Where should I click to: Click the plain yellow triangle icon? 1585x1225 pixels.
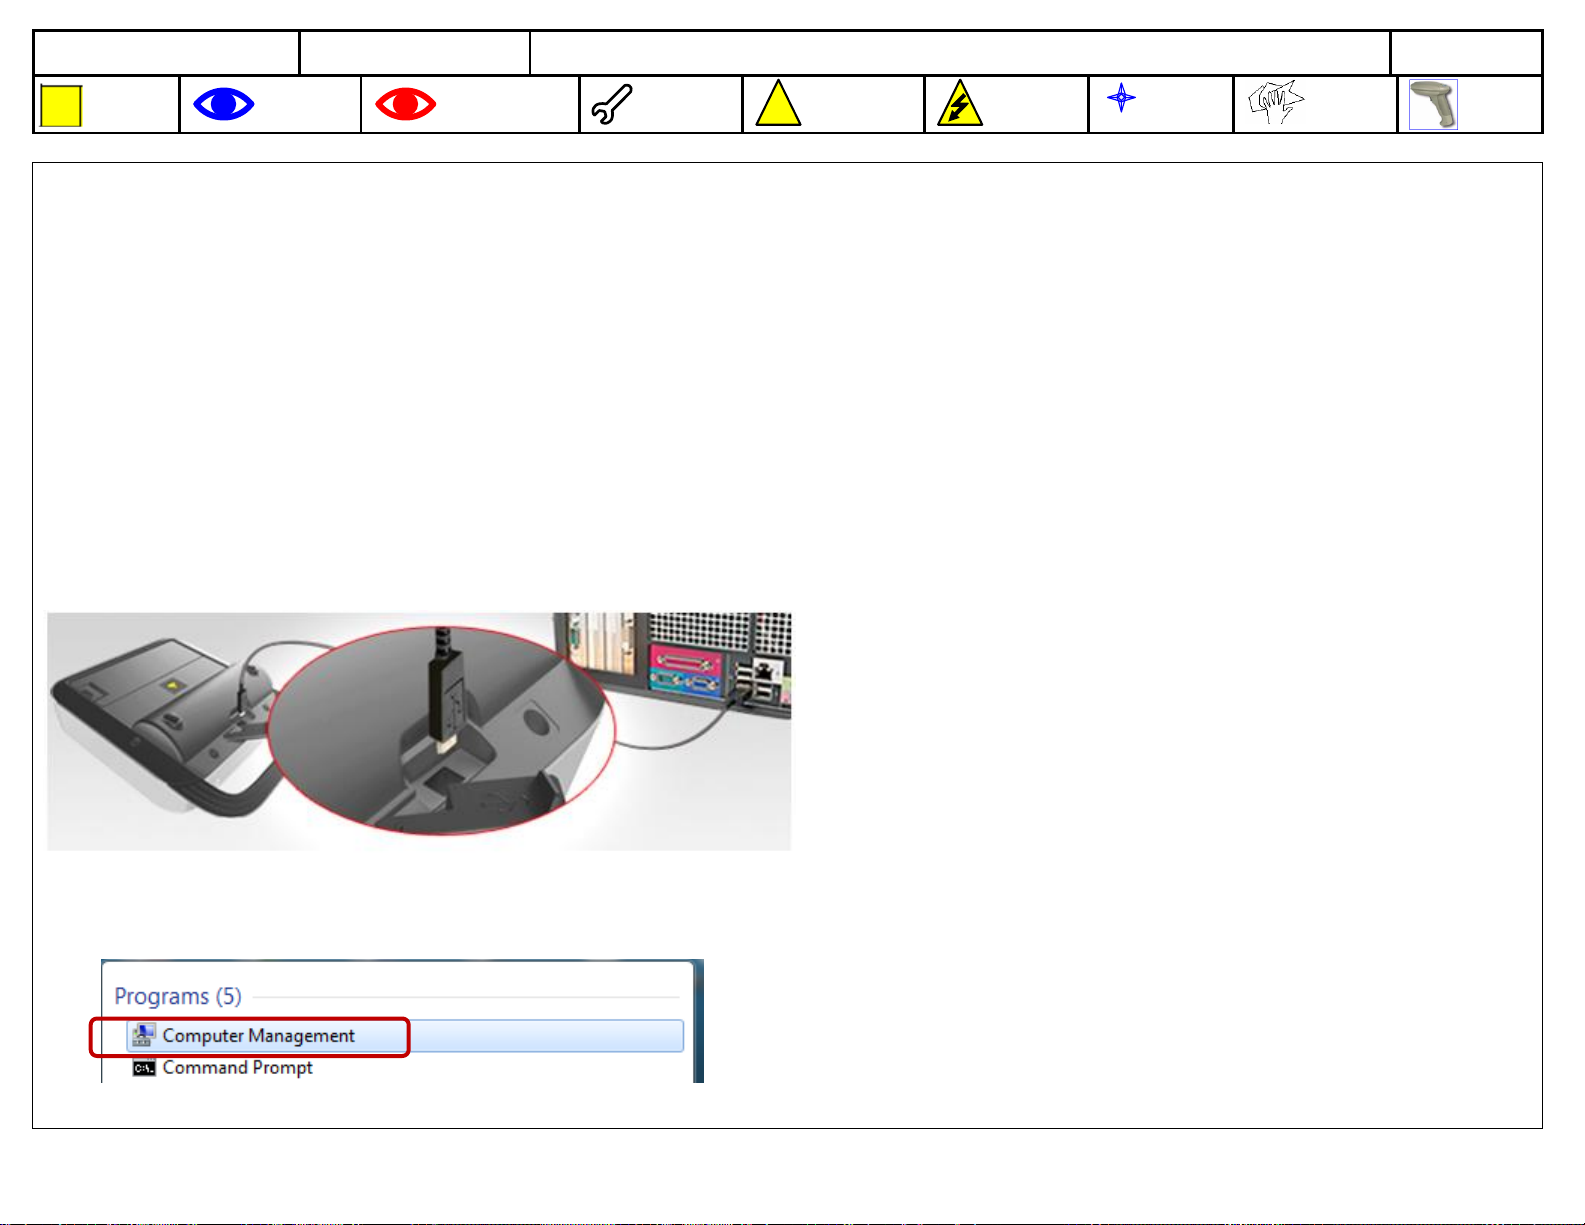(x=778, y=103)
